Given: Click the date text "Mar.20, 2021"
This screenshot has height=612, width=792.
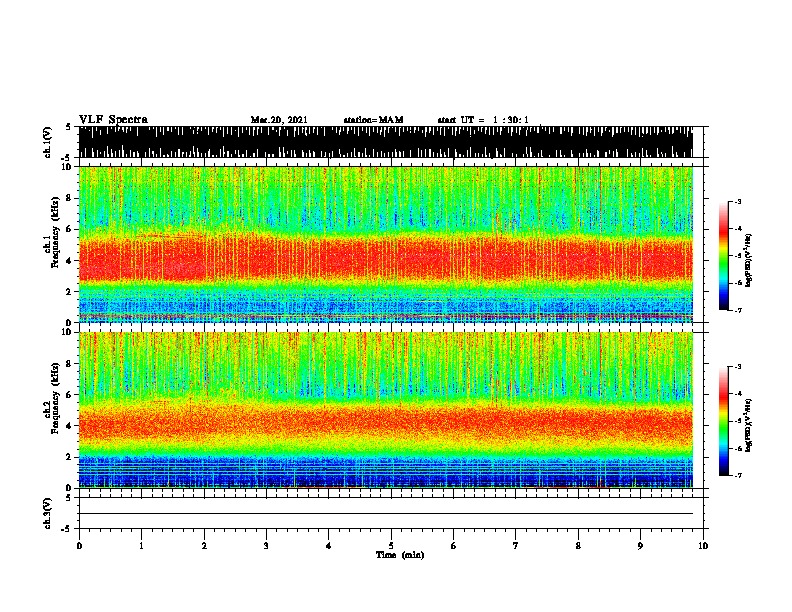Looking at the screenshot, I should (x=279, y=120).
